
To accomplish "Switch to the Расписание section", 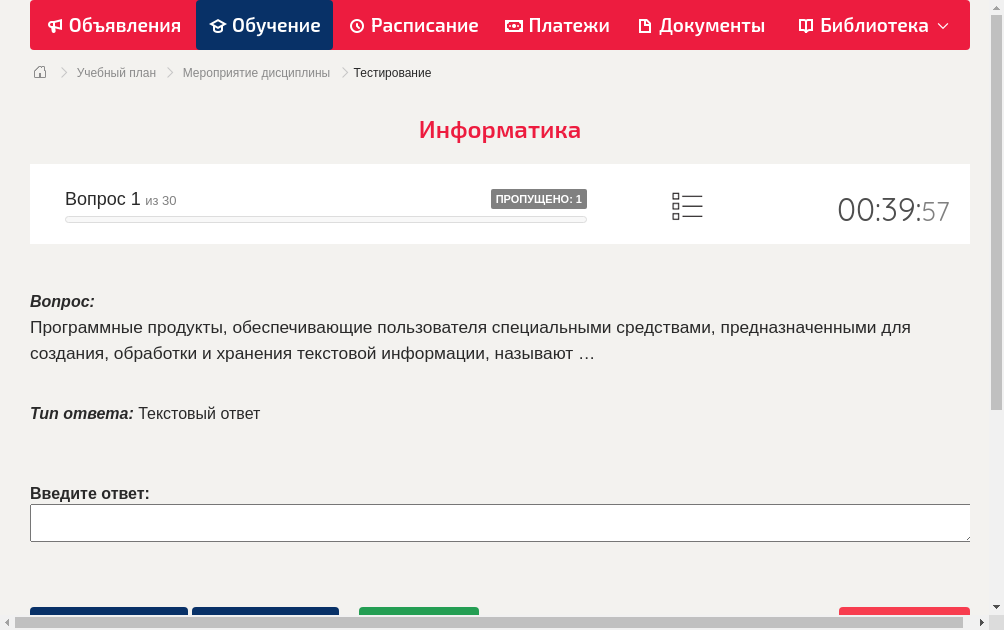I will 413,25.
